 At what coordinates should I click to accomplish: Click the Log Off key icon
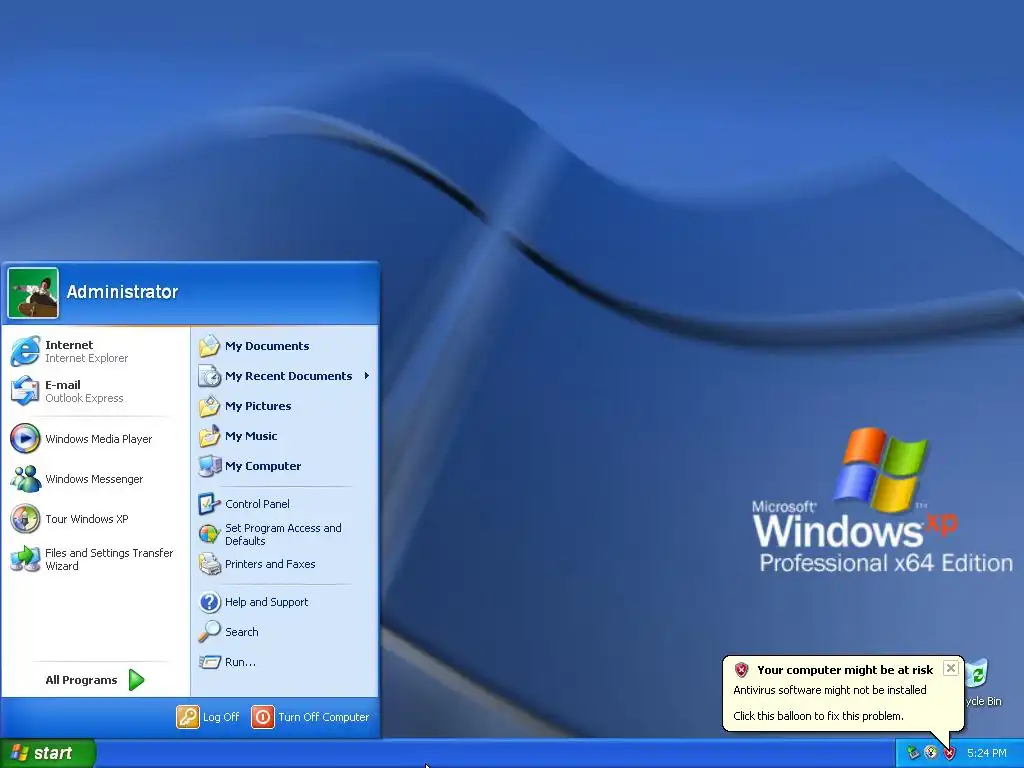coord(187,717)
